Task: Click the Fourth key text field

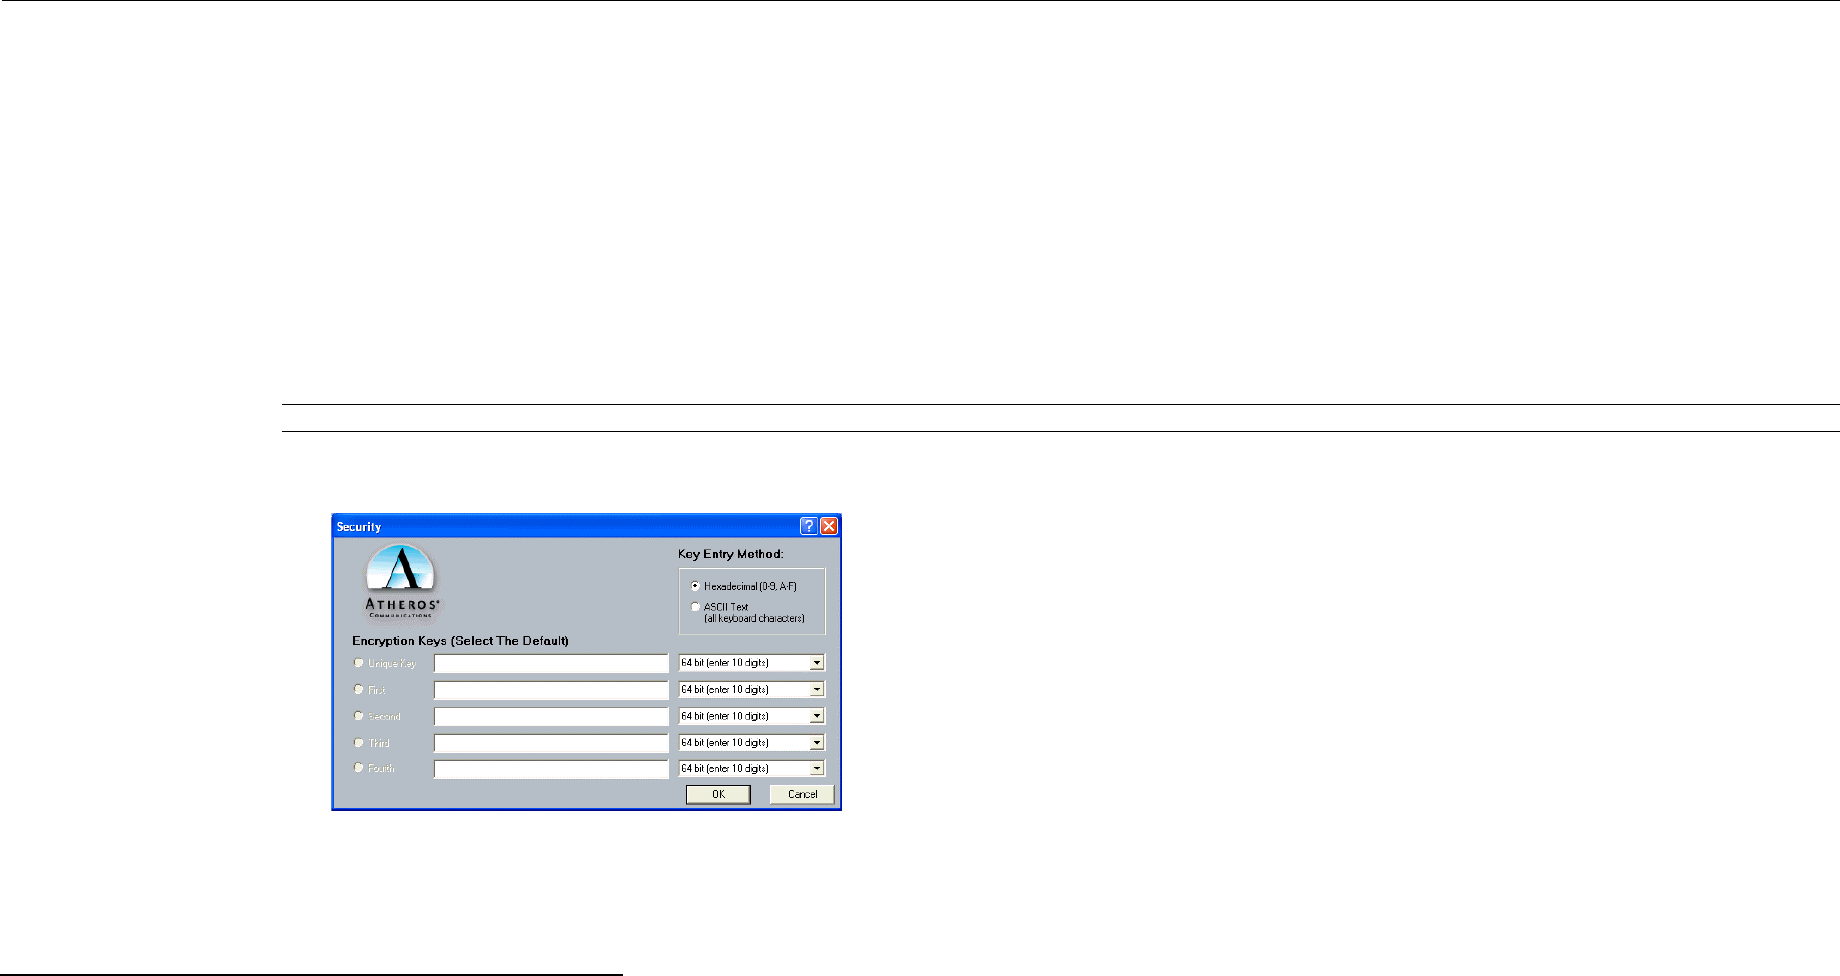Action: [551, 769]
